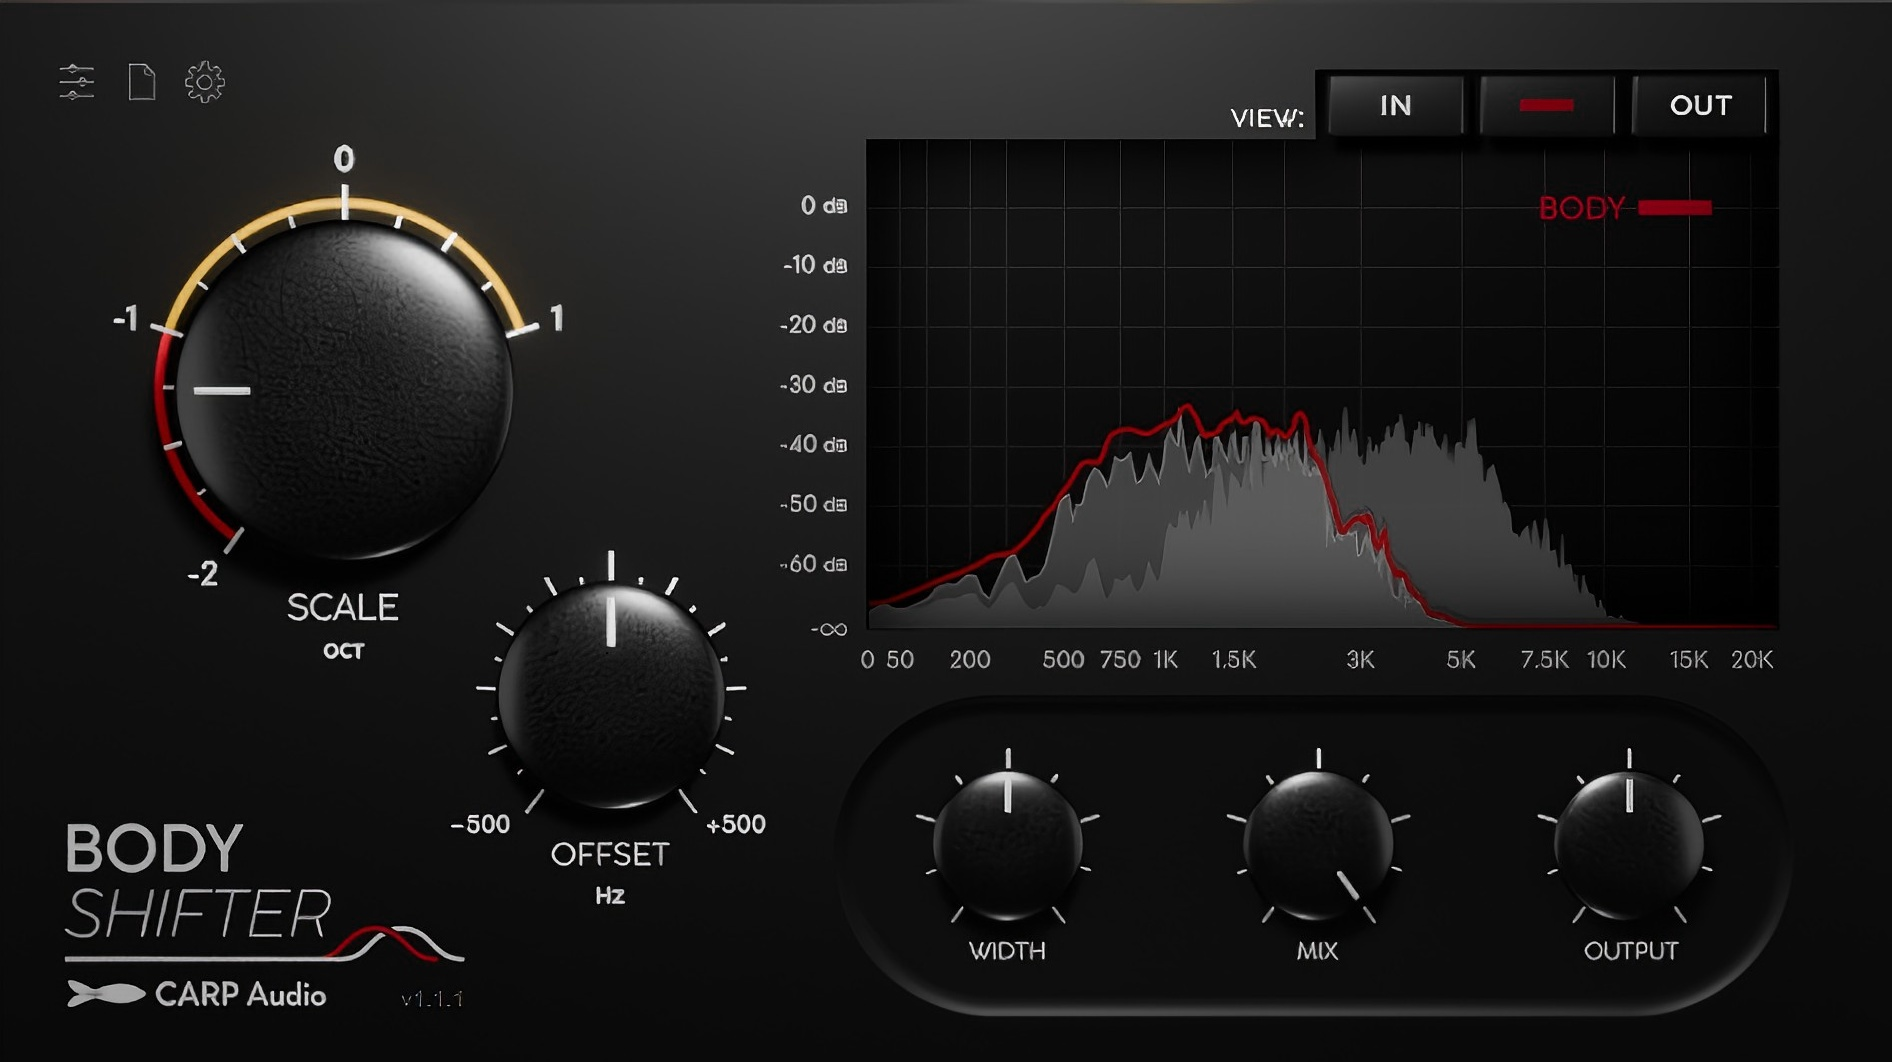Click the -2 scale marker

pos(202,574)
